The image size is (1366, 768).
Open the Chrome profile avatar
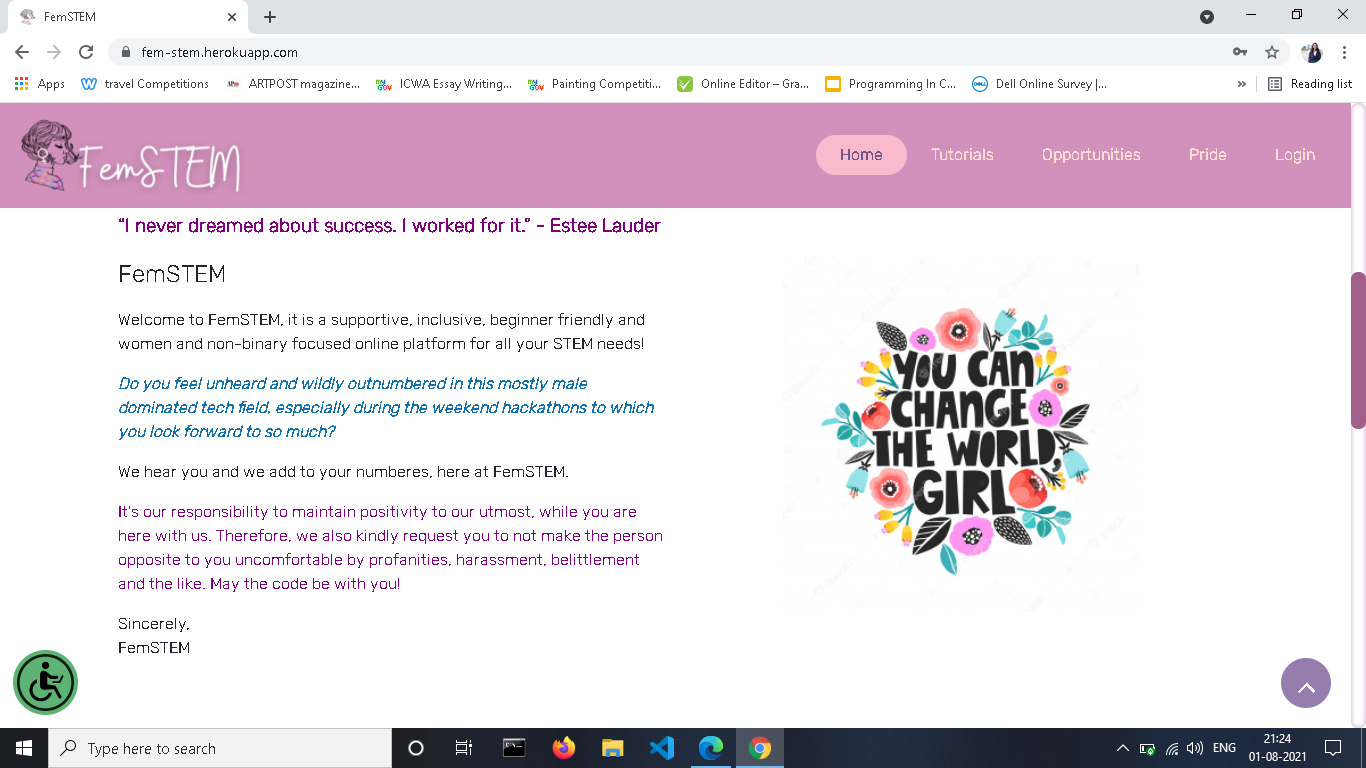(x=1312, y=52)
